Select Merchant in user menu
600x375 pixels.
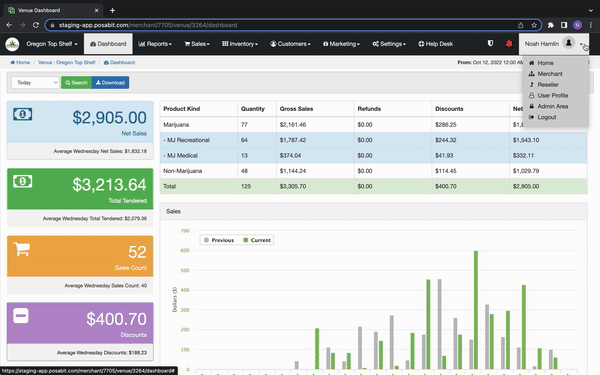549,73
